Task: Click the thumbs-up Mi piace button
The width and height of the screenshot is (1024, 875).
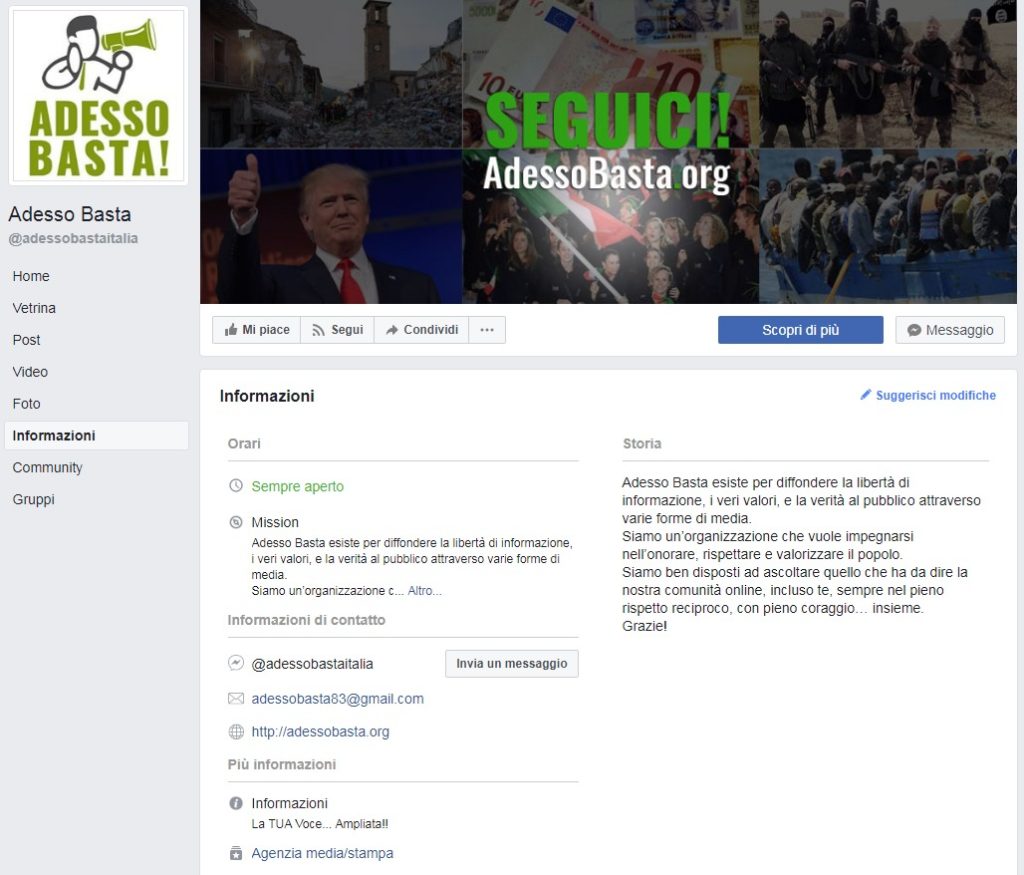Action: tap(257, 330)
